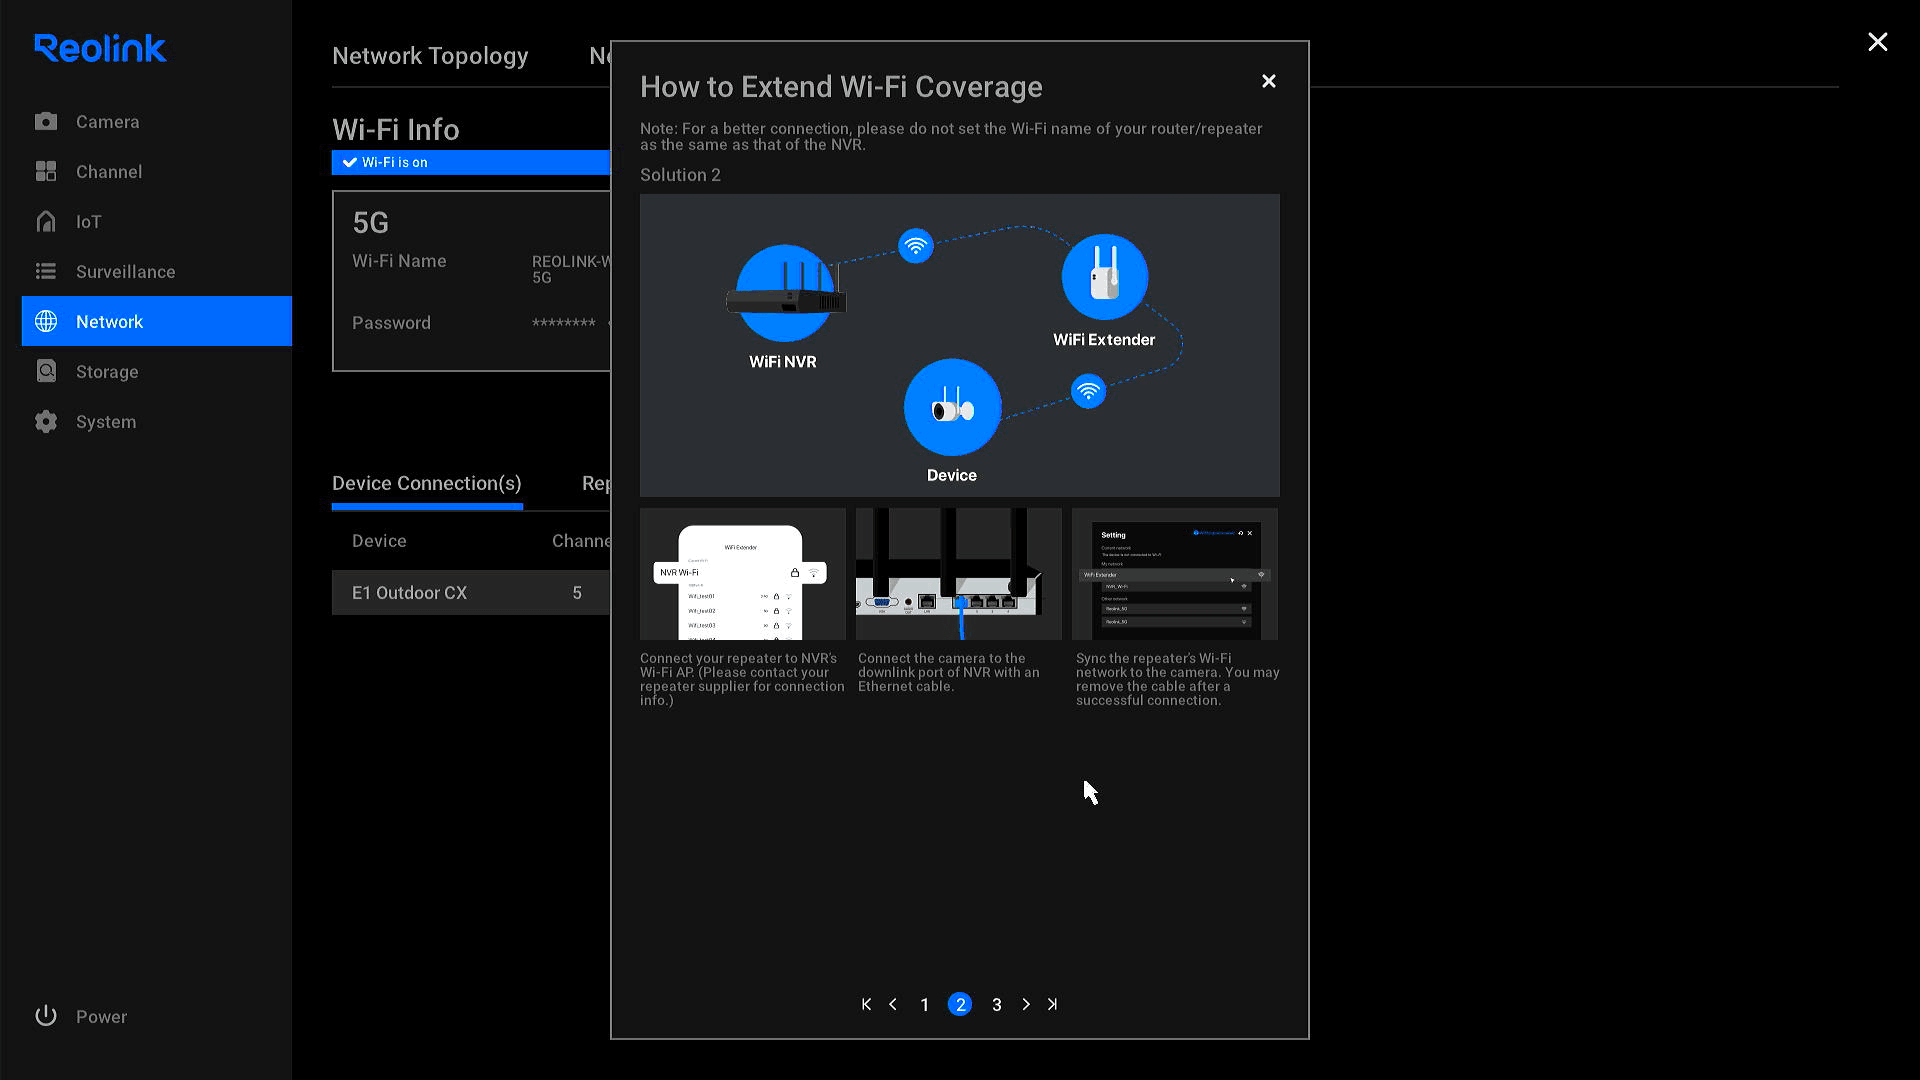Open the Storage section
The width and height of the screenshot is (1920, 1080).
click(x=106, y=371)
